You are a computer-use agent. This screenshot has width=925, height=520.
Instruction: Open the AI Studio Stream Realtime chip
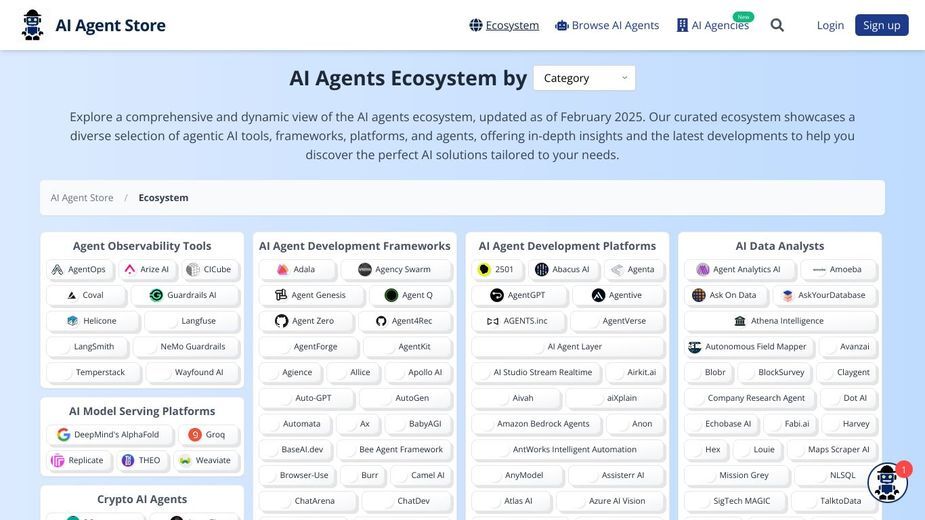(537, 372)
